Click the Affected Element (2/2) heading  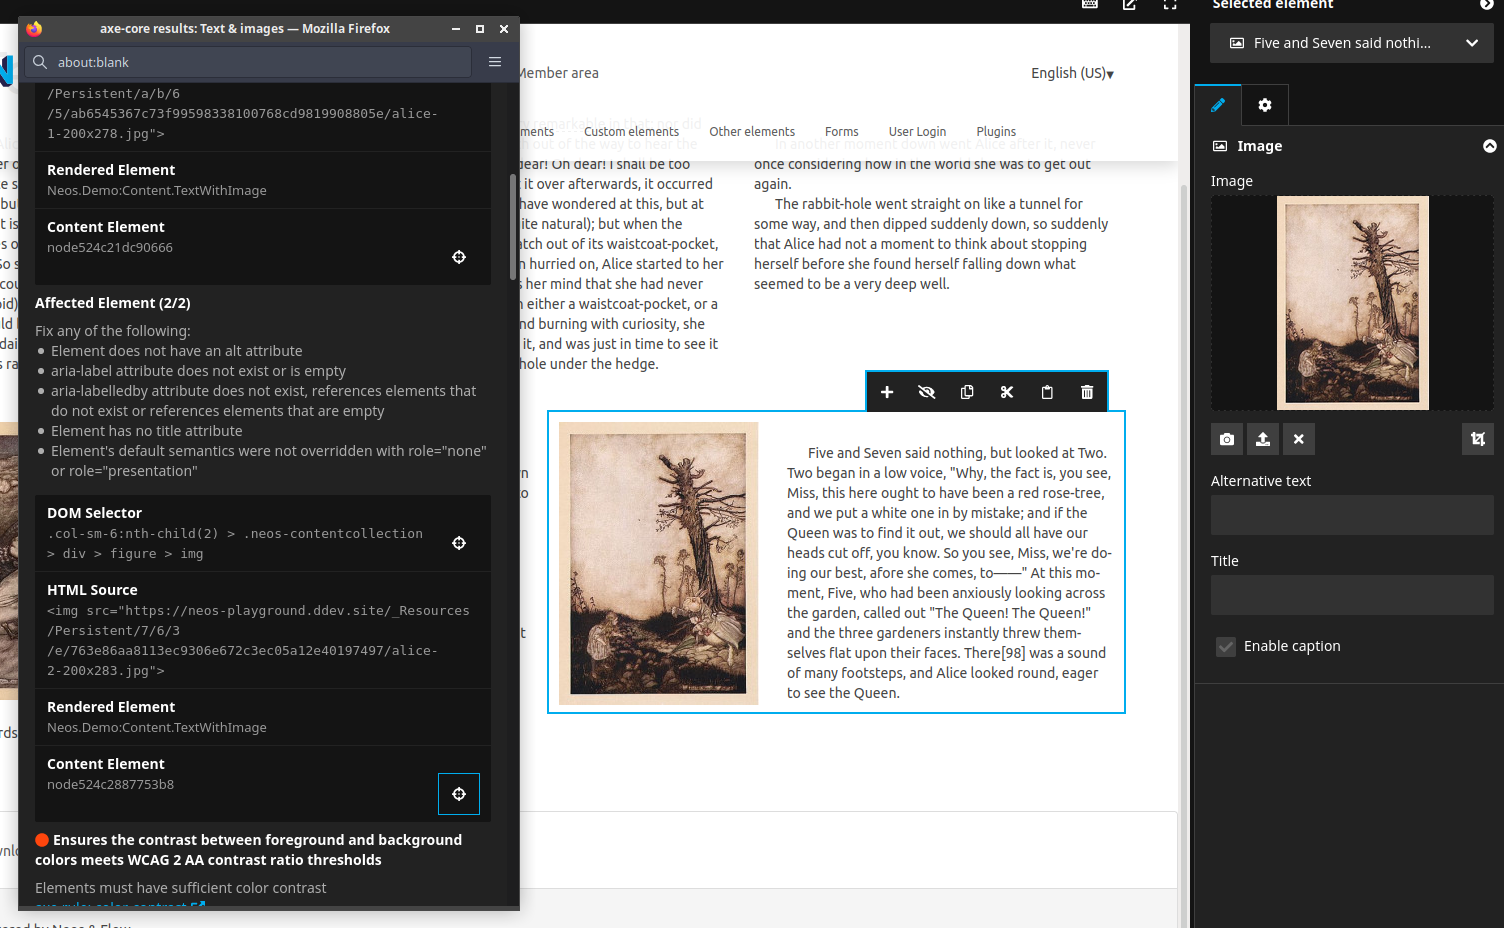(113, 303)
